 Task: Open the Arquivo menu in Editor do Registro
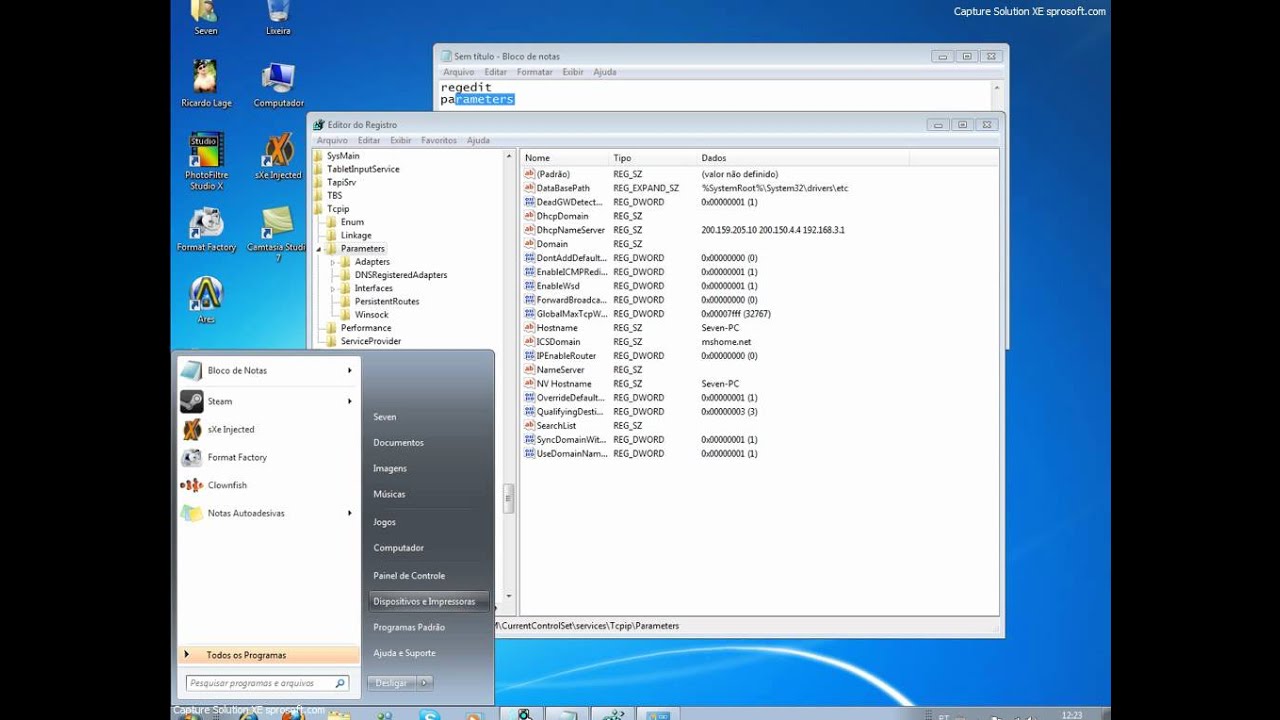332,141
